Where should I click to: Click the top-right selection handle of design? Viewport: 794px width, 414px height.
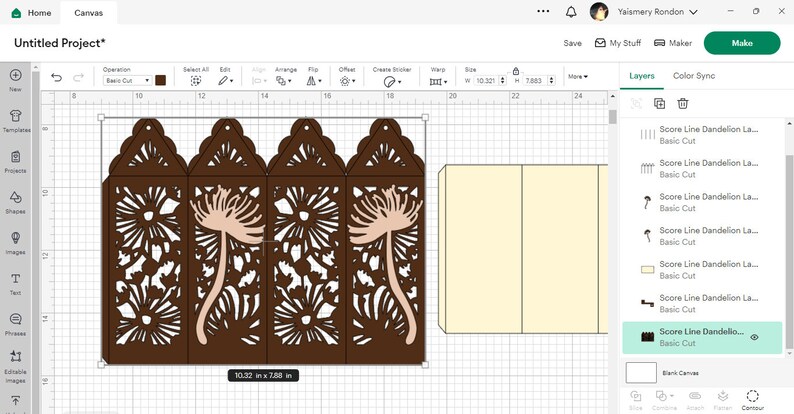(x=425, y=117)
